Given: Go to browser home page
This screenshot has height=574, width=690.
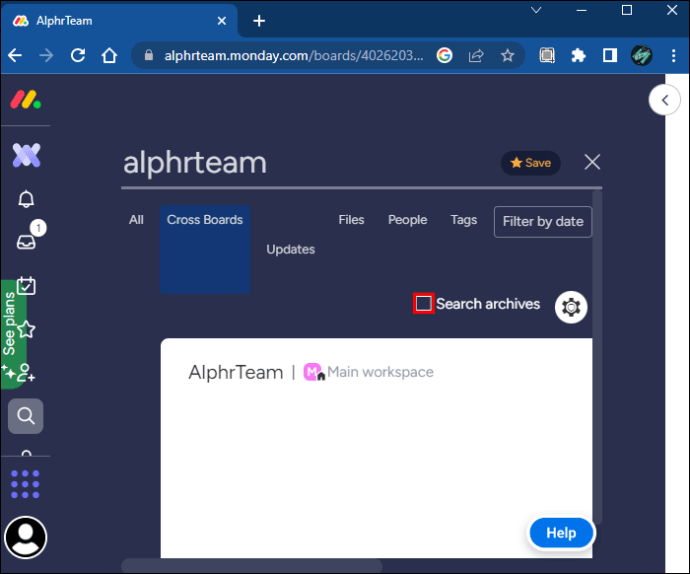Looking at the screenshot, I should [109, 55].
